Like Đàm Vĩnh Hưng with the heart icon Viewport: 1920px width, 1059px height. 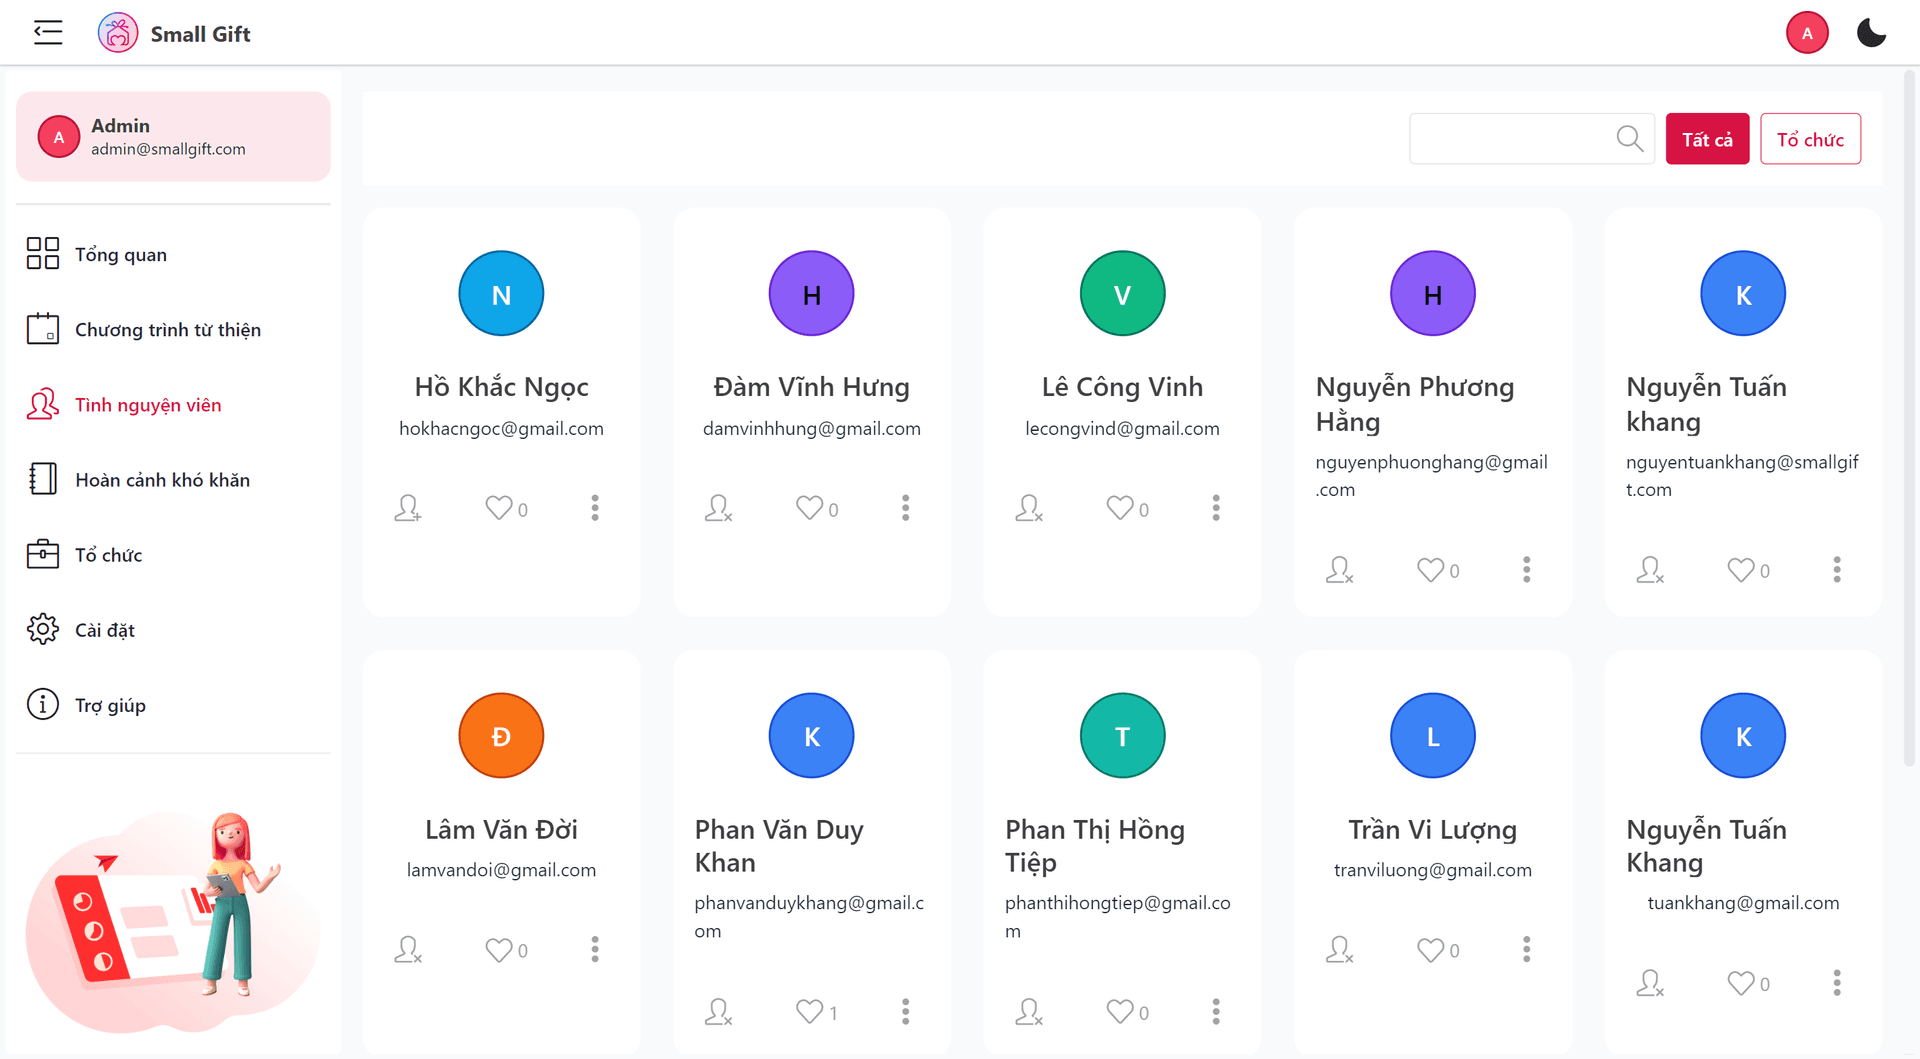pyautogui.click(x=809, y=508)
